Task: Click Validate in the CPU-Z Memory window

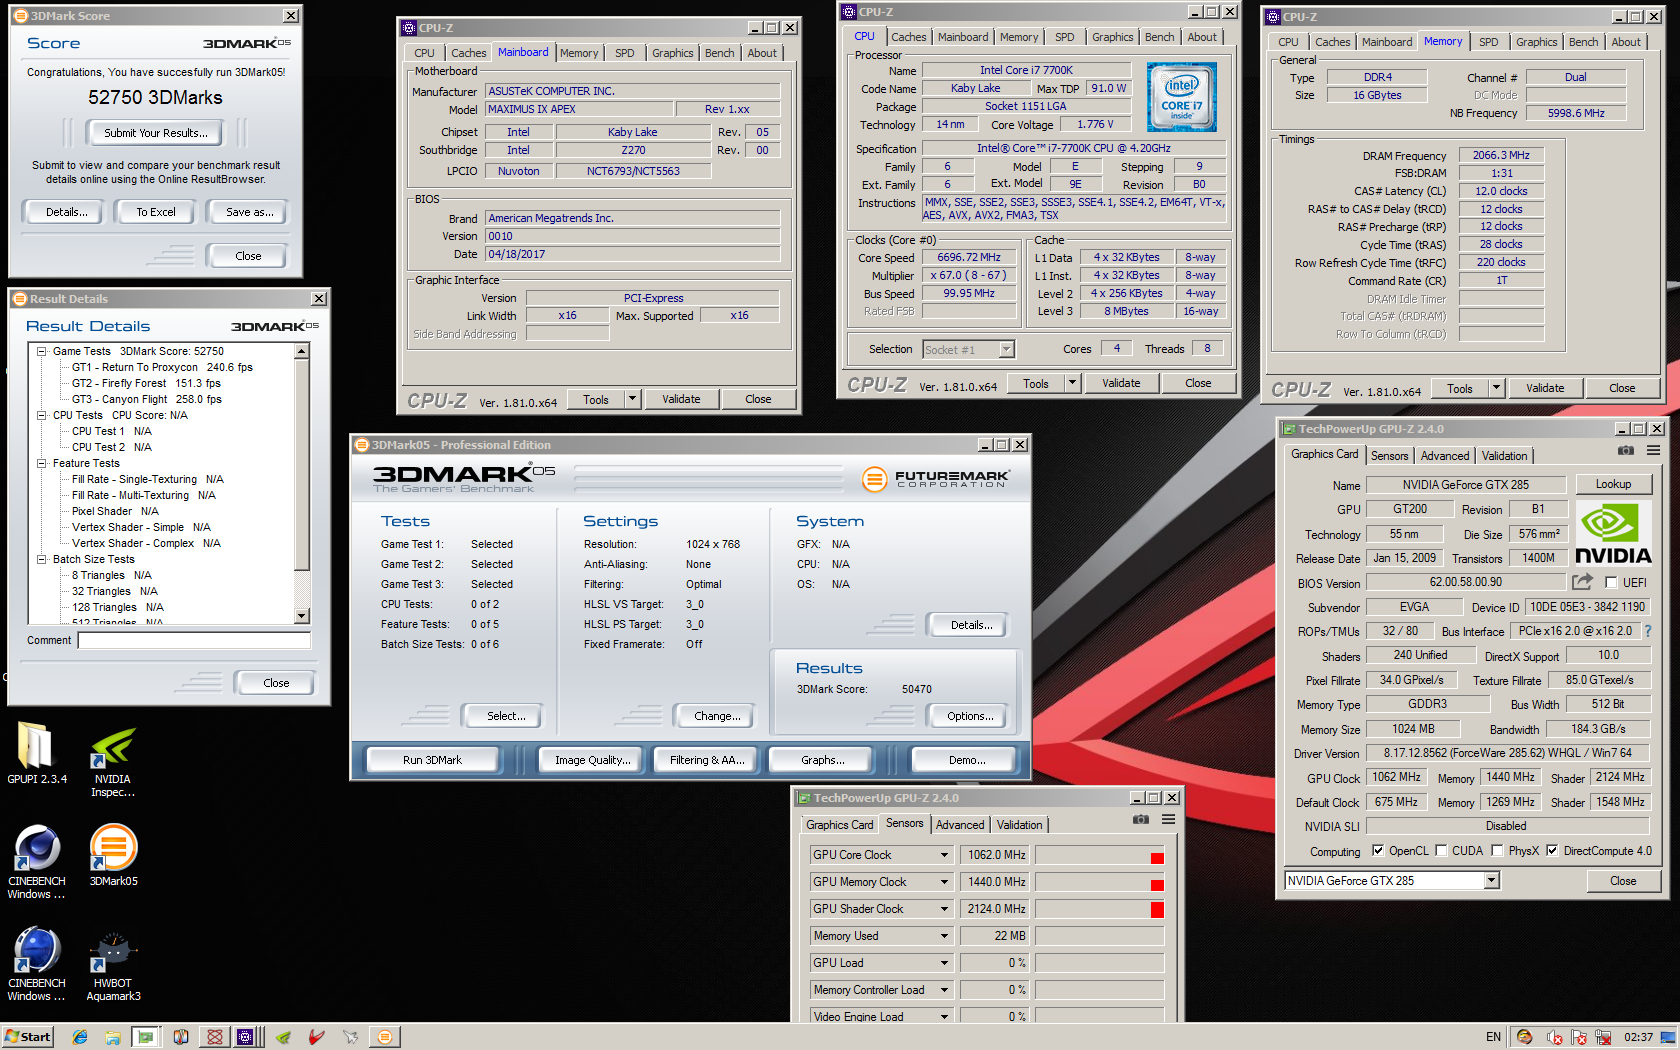Action: pyautogui.click(x=1545, y=388)
